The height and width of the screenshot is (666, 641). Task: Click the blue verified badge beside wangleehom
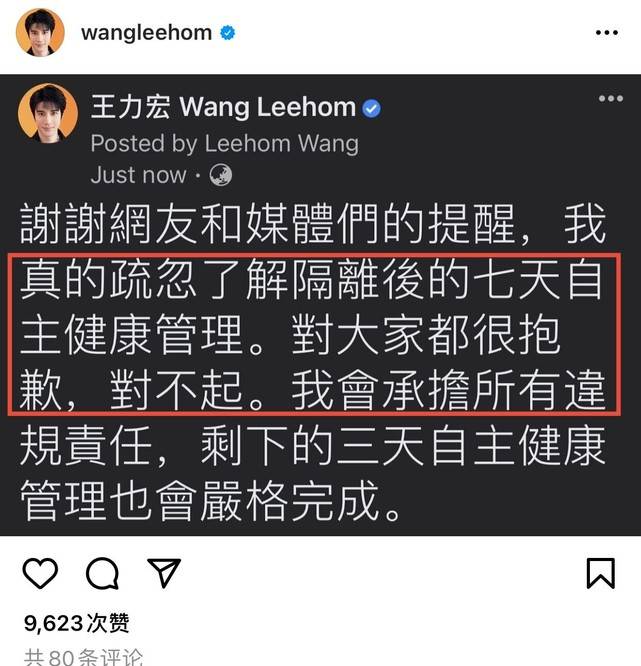[x=228, y=33]
